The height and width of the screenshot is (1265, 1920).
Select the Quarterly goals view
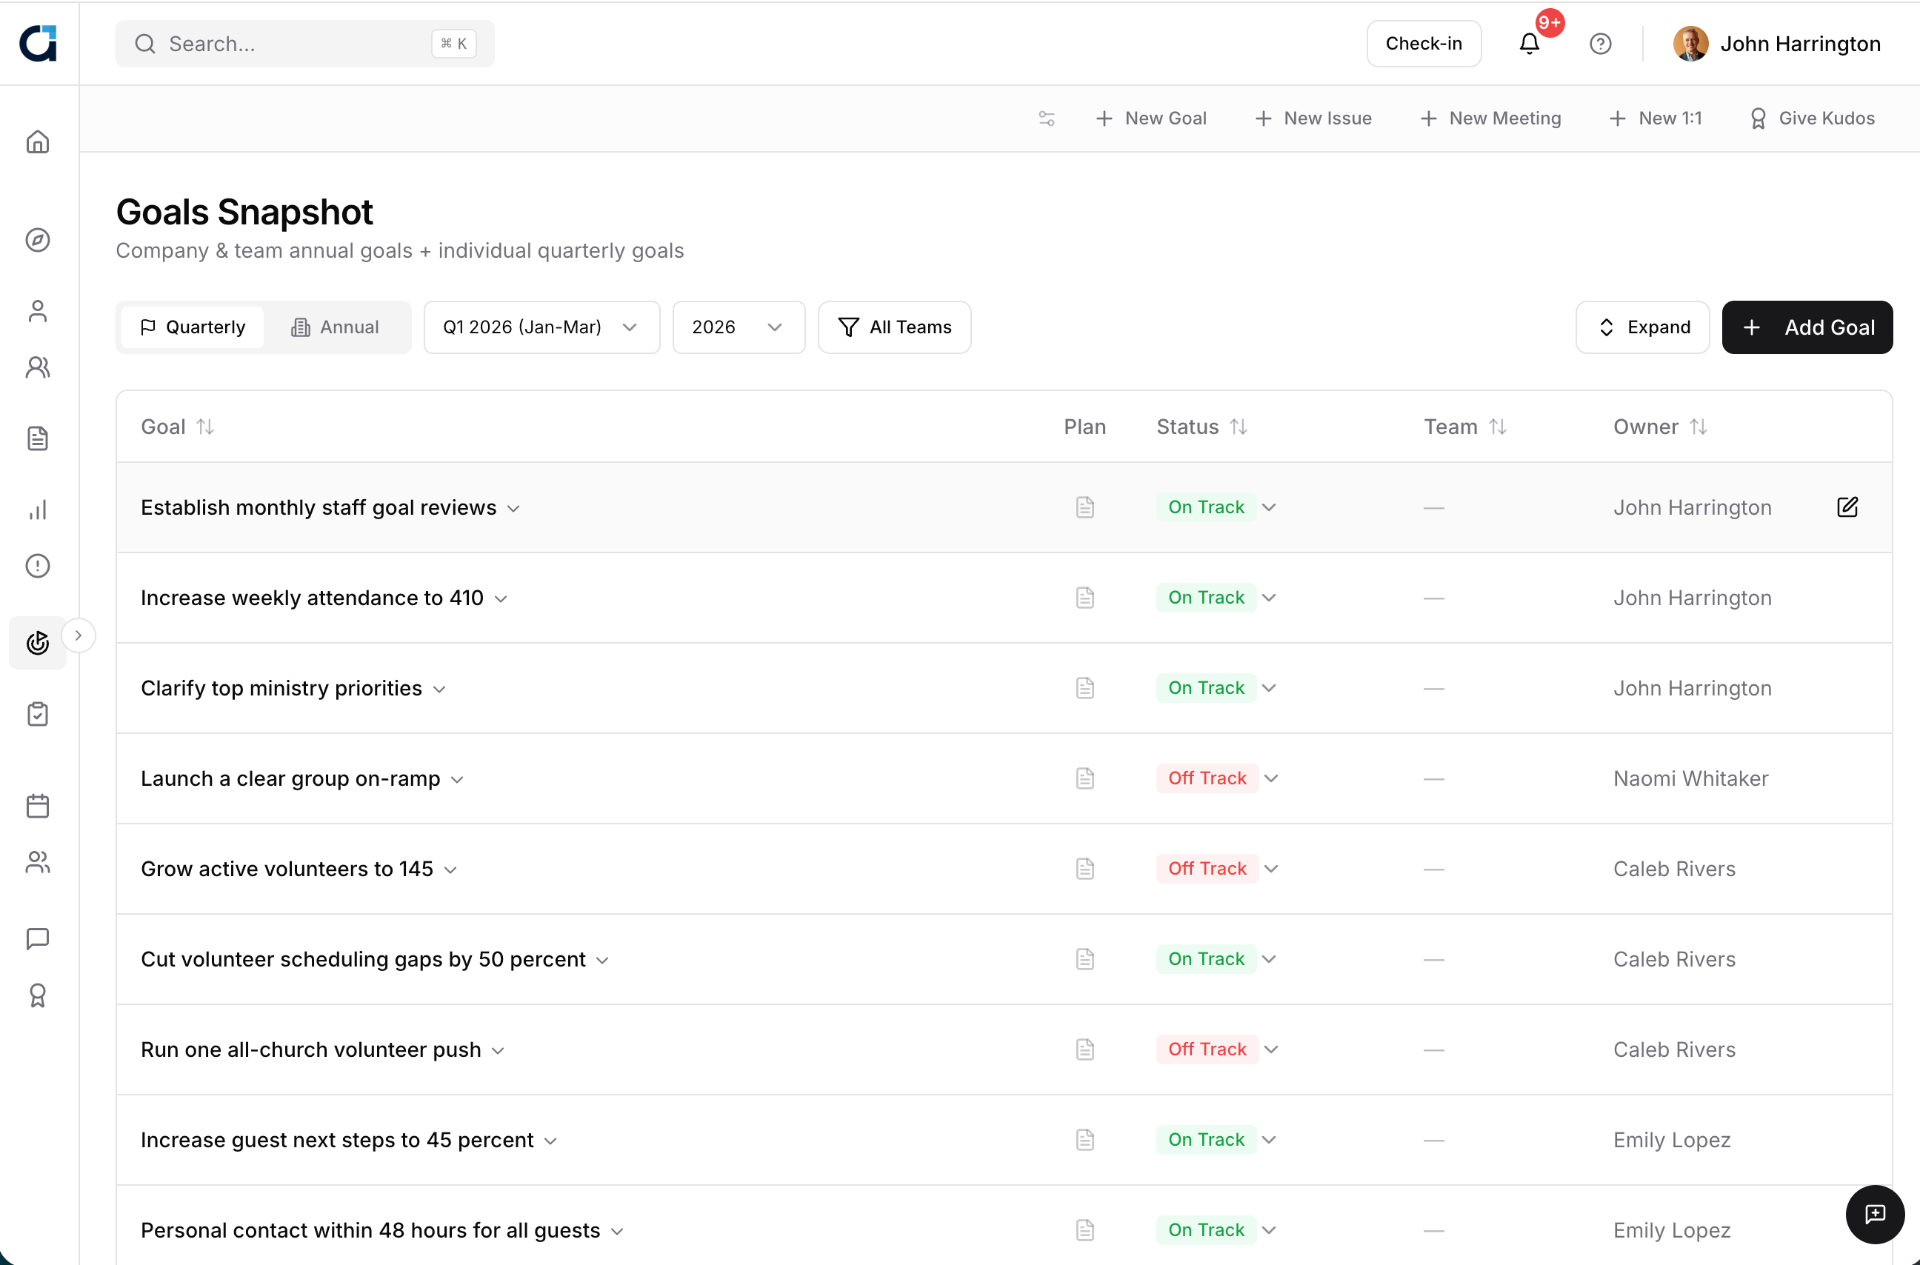[192, 327]
